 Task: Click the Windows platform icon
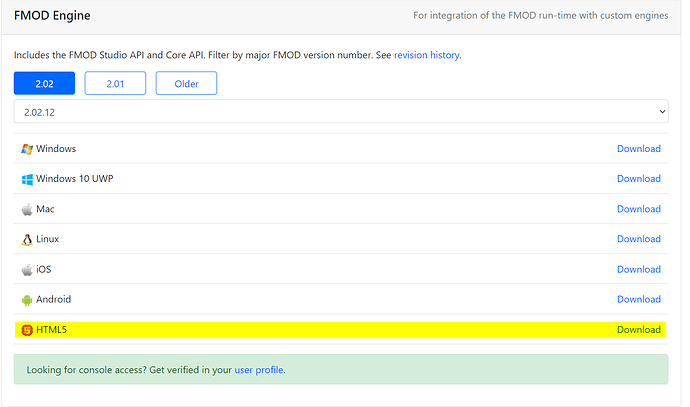tap(27, 149)
